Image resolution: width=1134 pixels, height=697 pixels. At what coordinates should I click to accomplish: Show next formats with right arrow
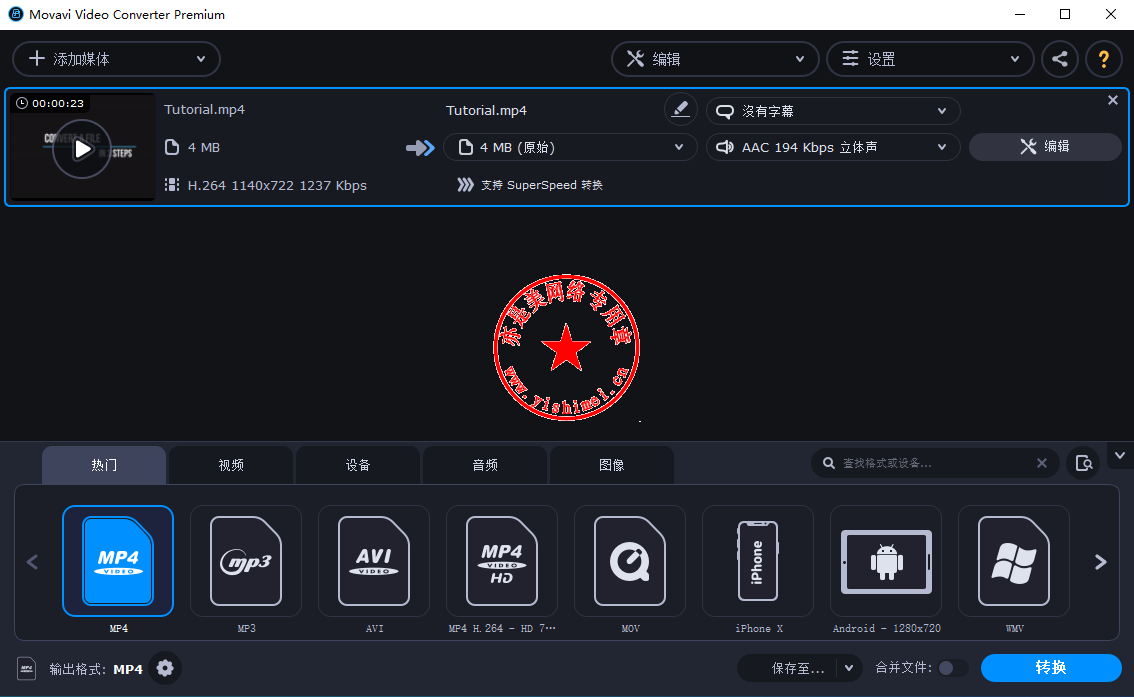tap(1101, 562)
